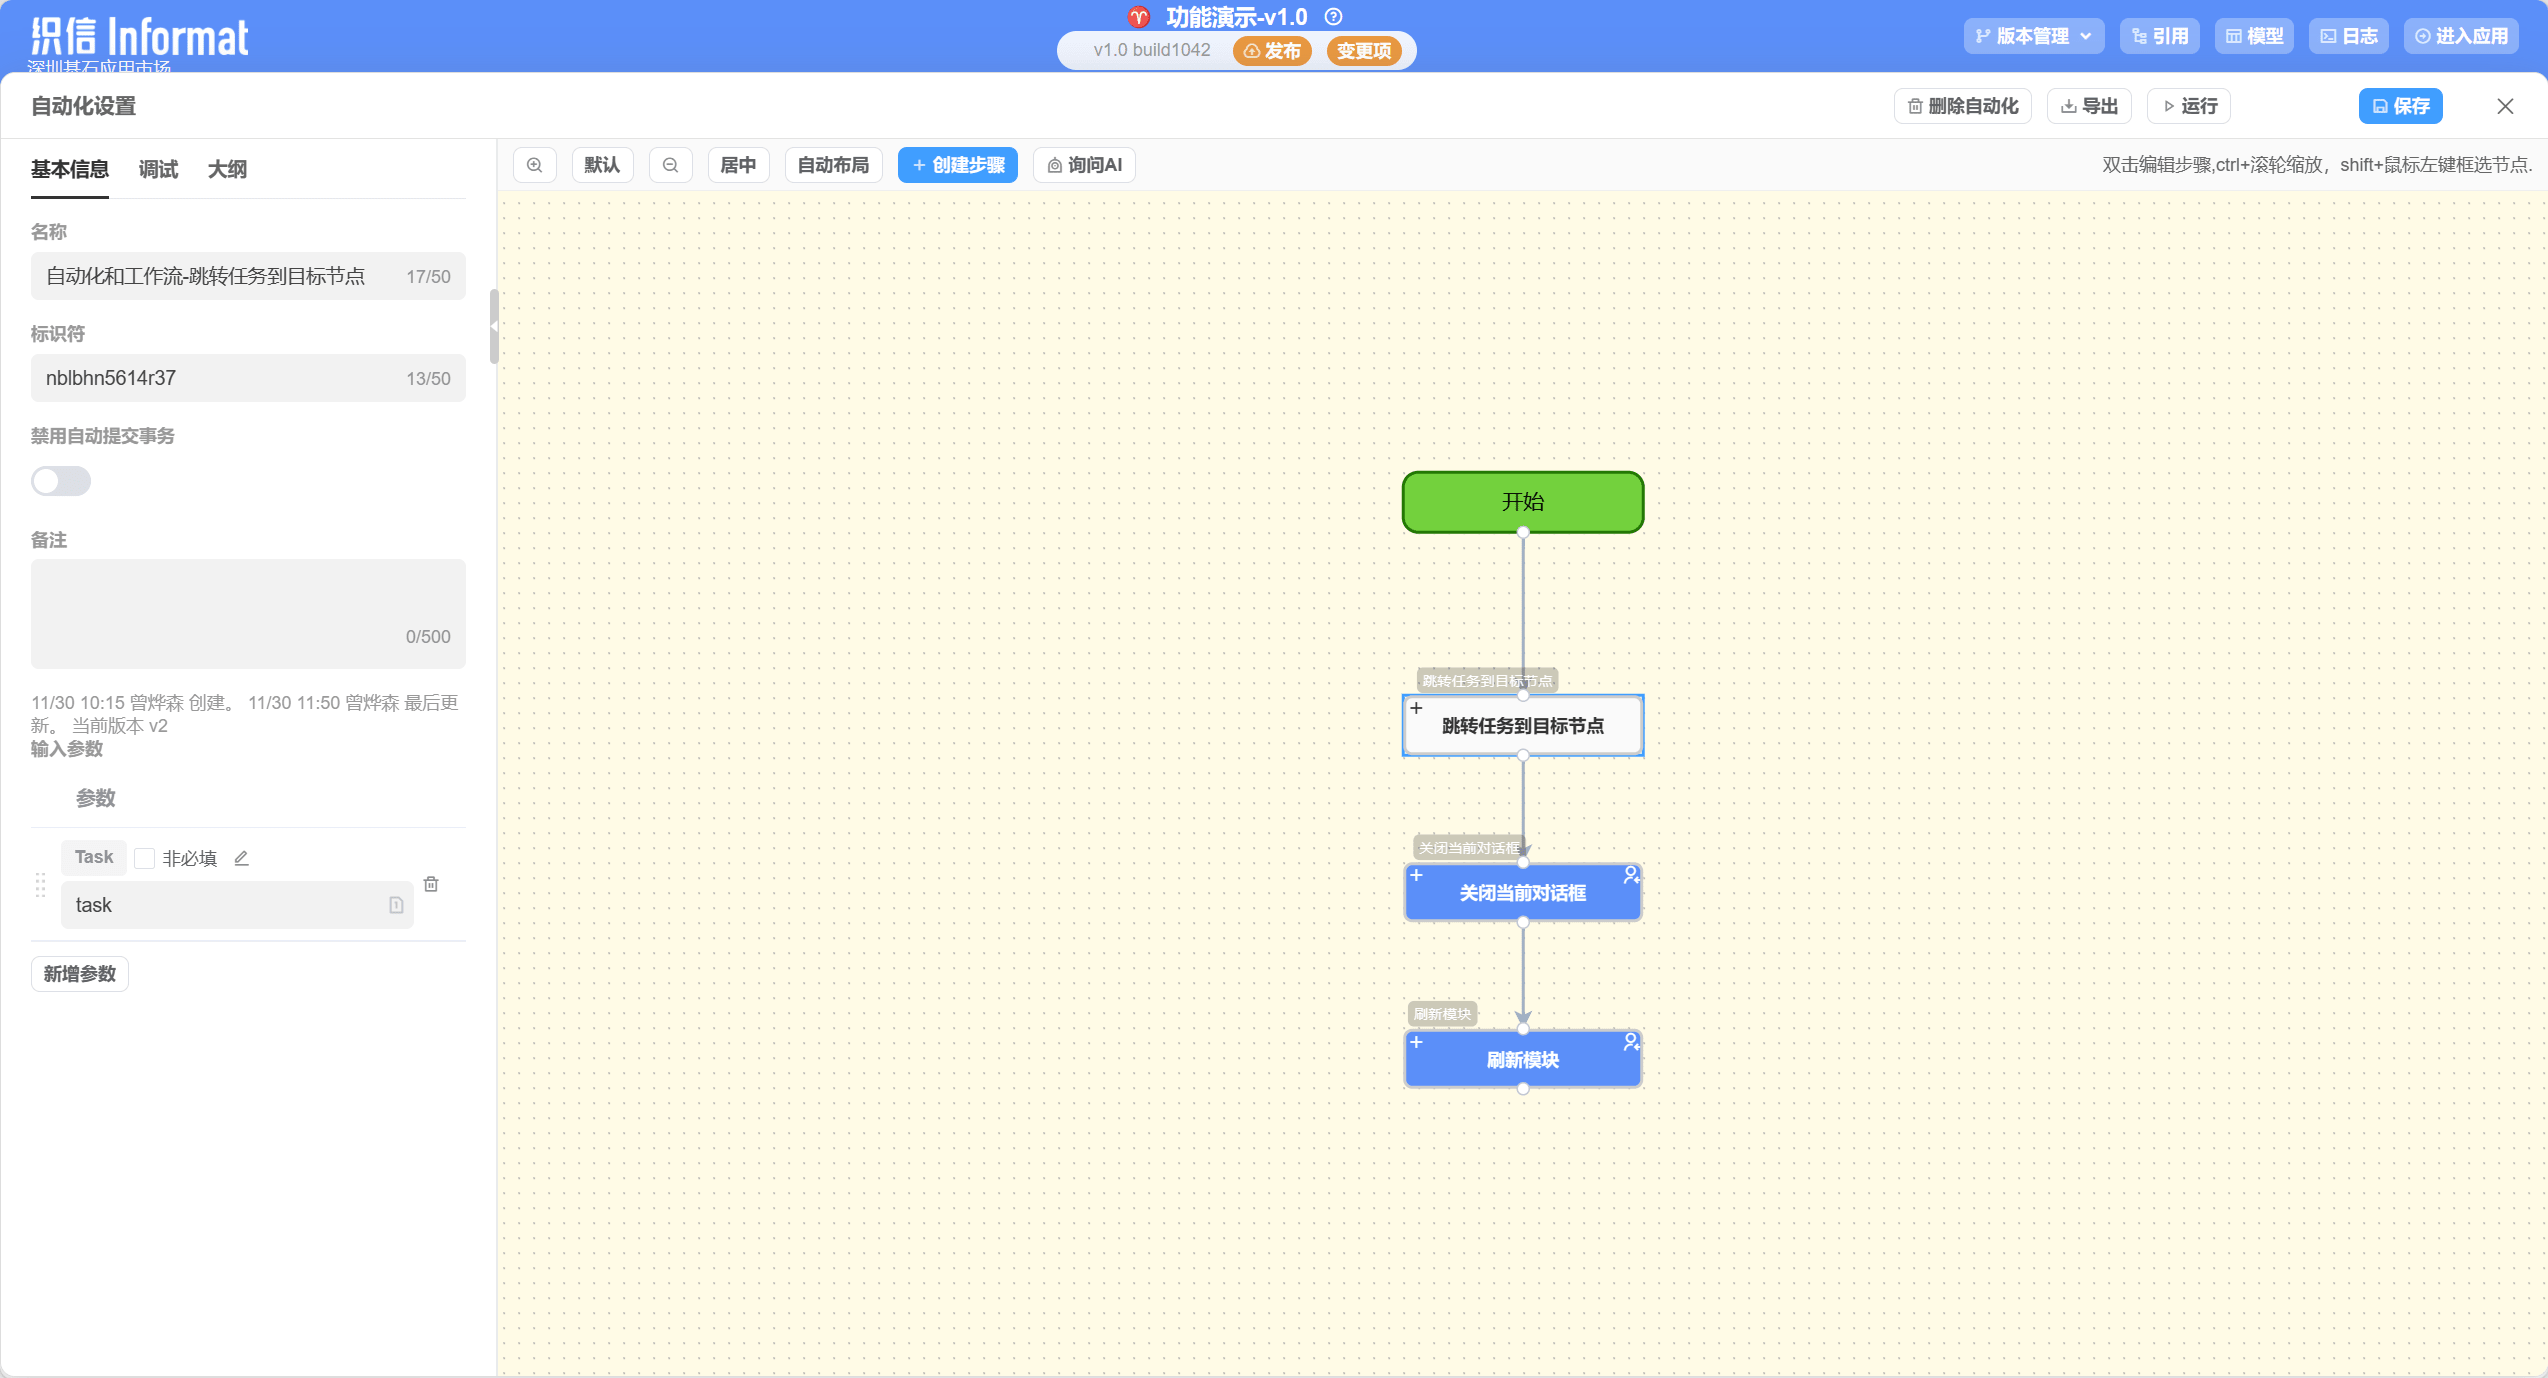The height and width of the screenshot is (1378, 2548).
Task: Toggle 禁用自动提交事务 switch
Action: pyautogui.click(x=61, y=481)
